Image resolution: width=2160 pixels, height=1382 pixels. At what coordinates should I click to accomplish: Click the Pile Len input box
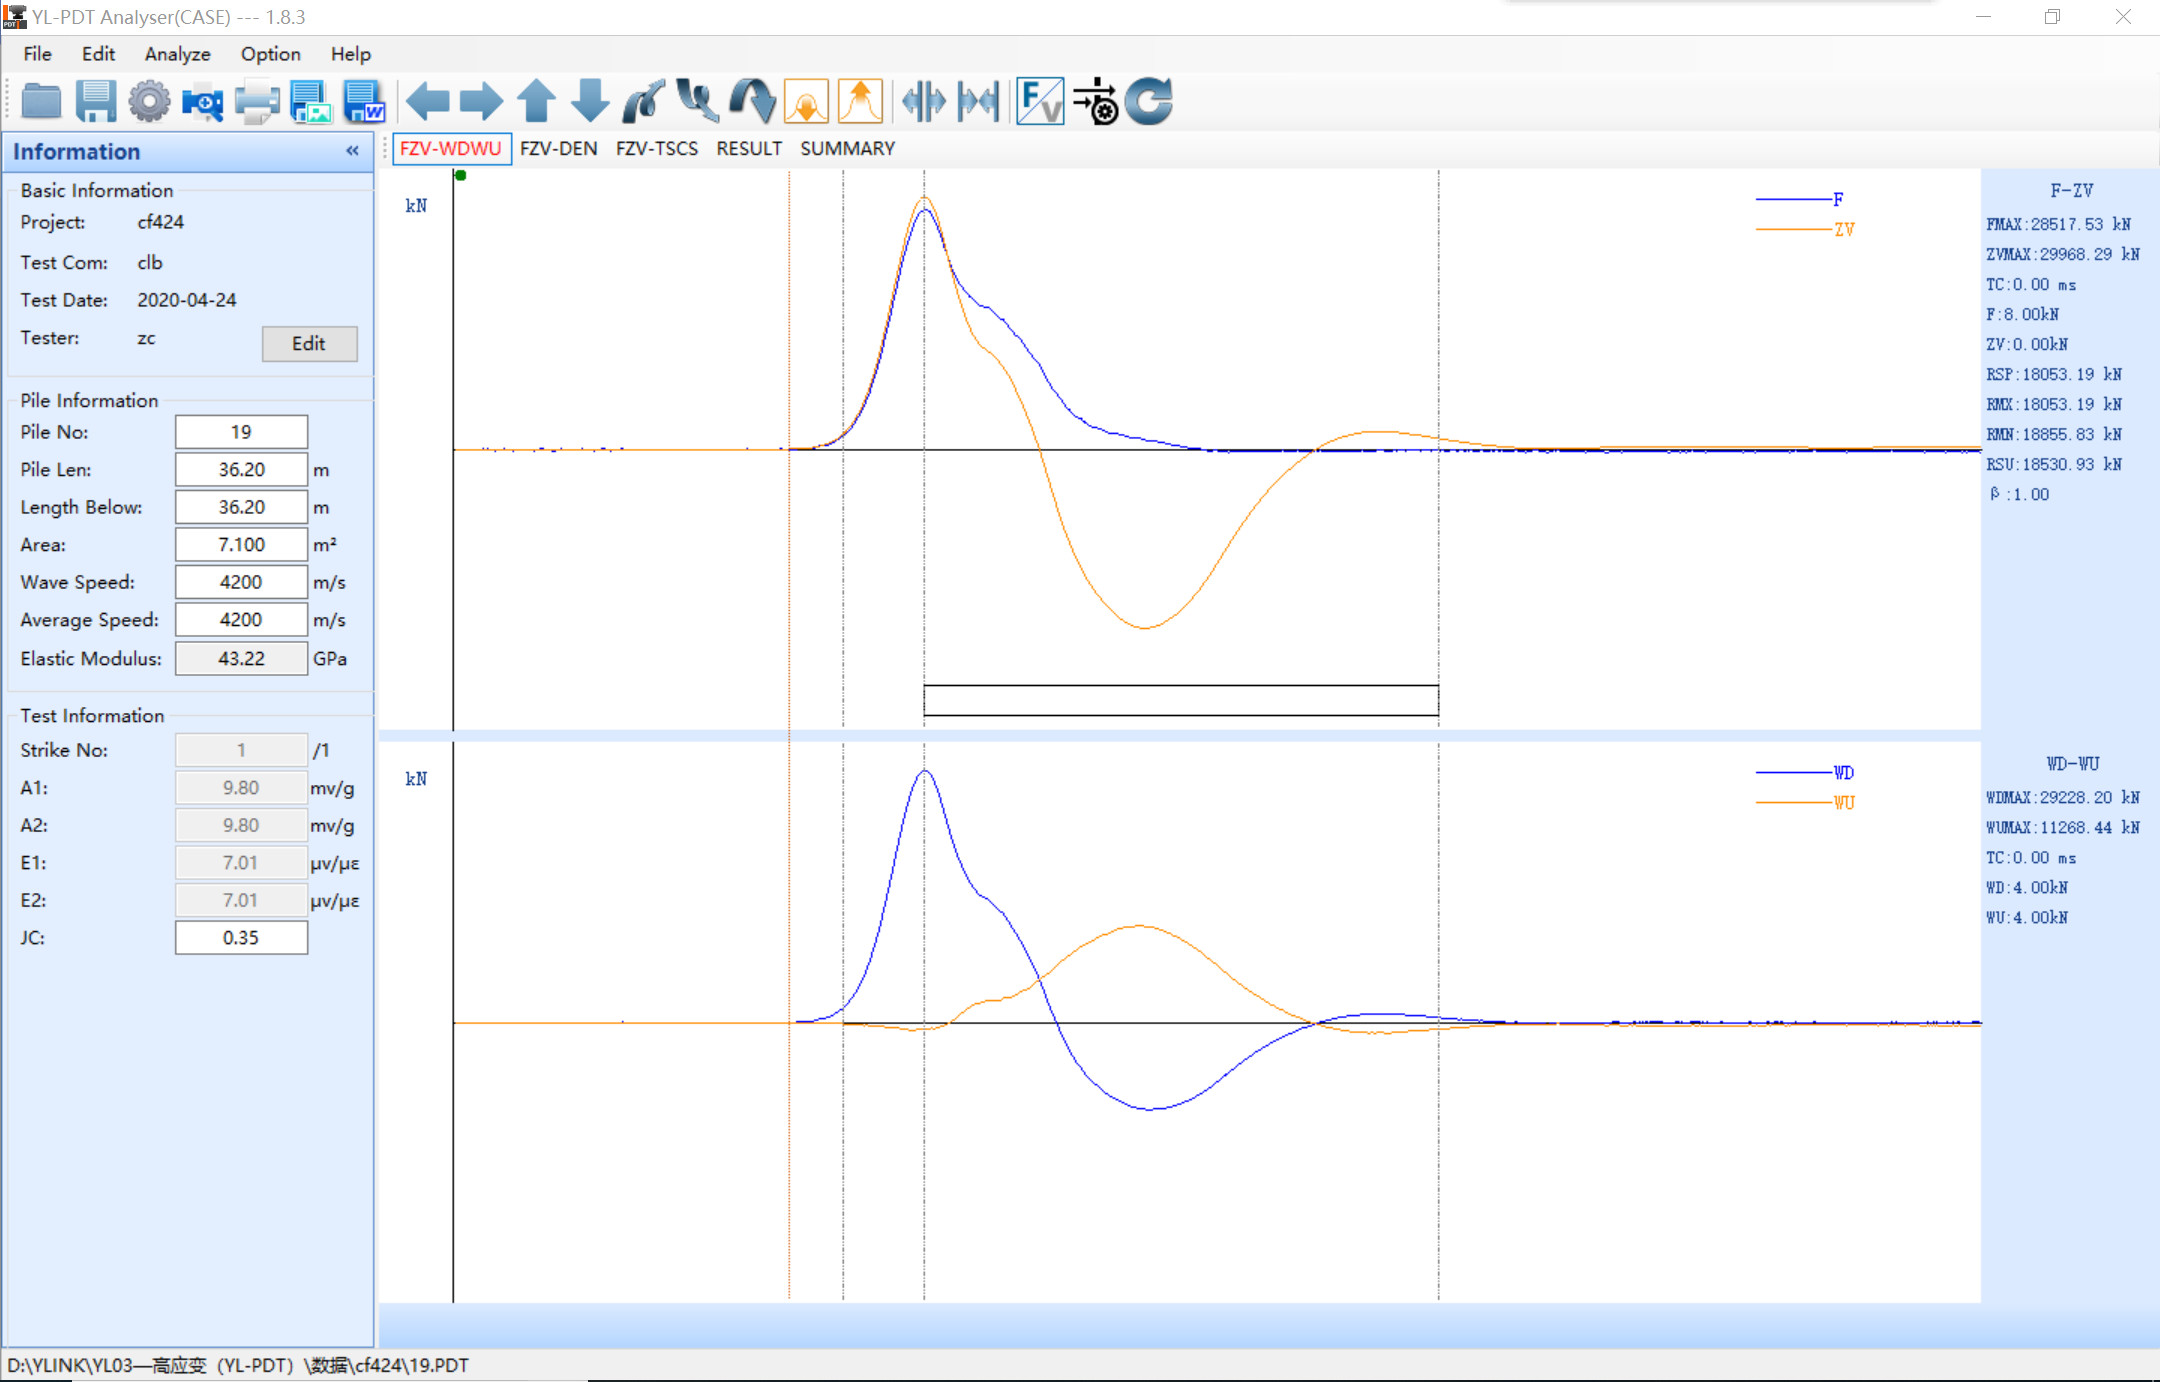pyautogui.click(x=241, y=469)
